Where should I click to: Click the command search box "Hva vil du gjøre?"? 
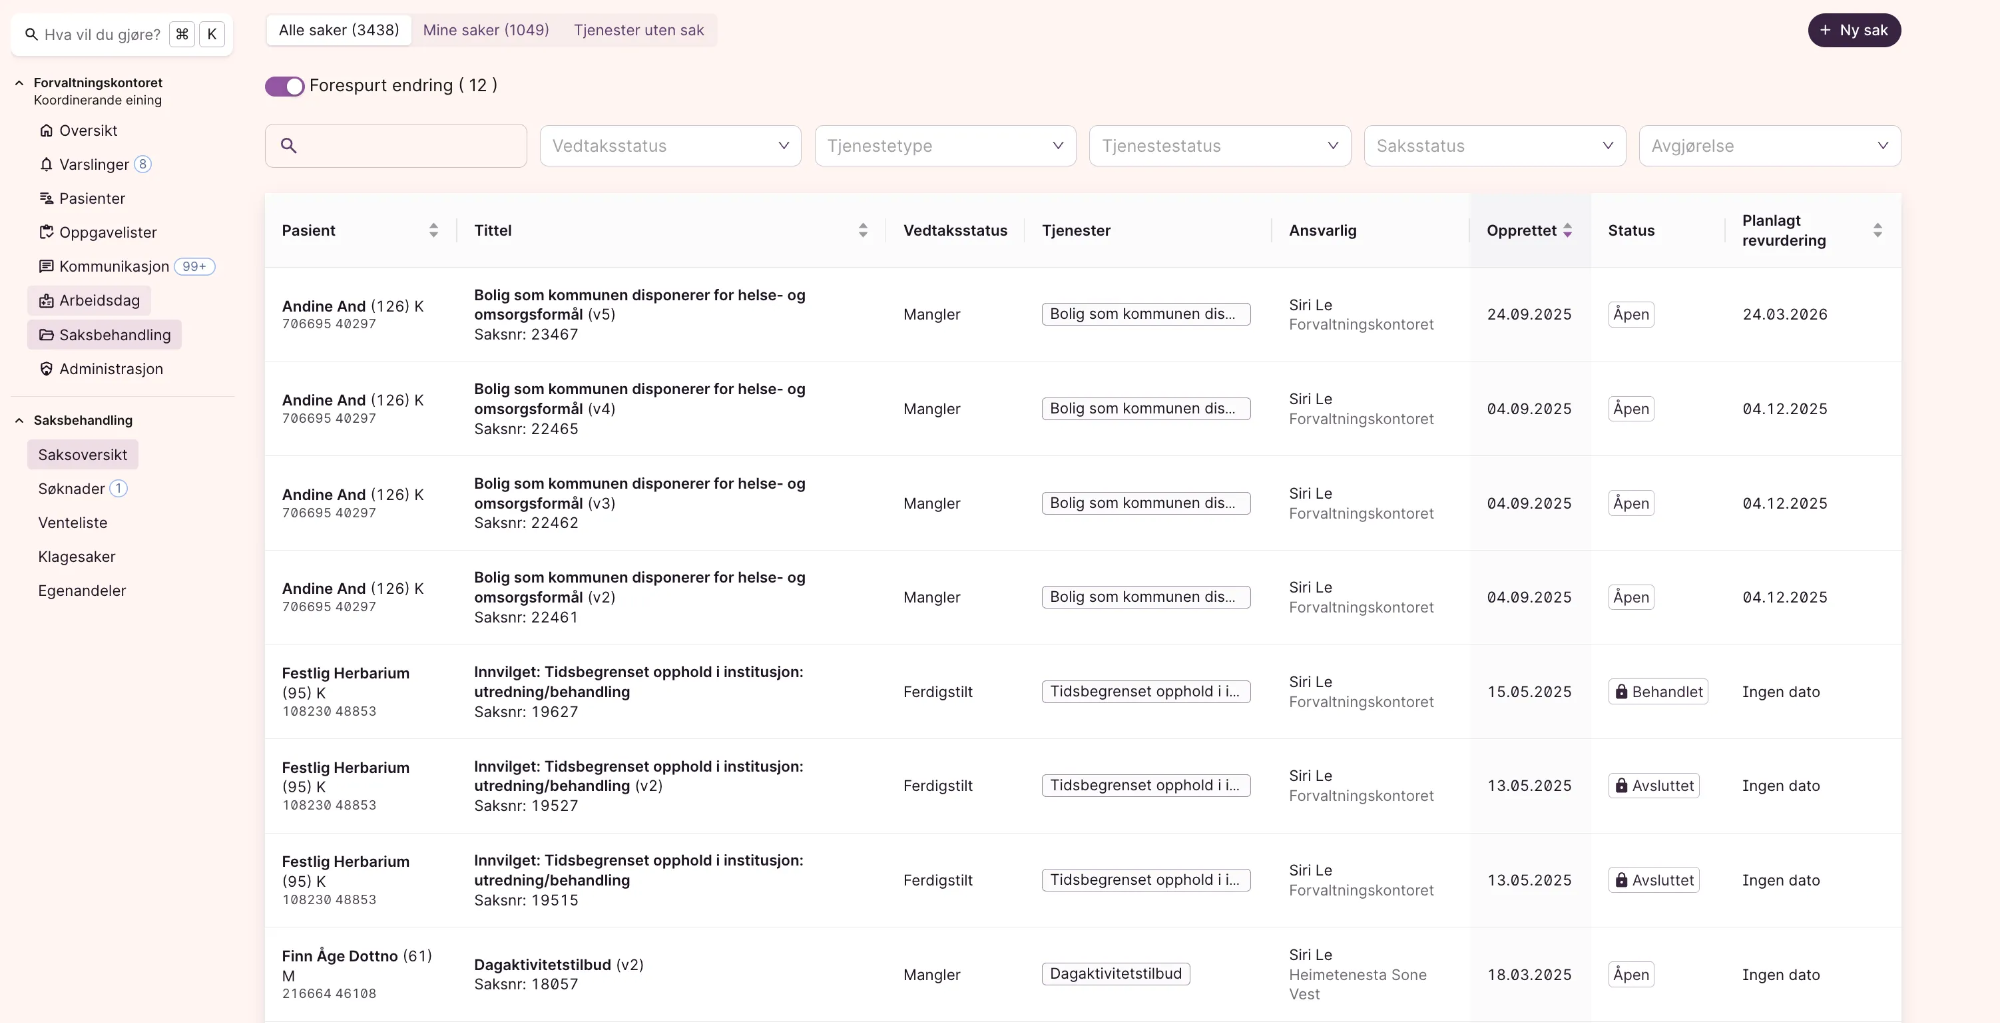pyautogui.click(x=100, y=35)
